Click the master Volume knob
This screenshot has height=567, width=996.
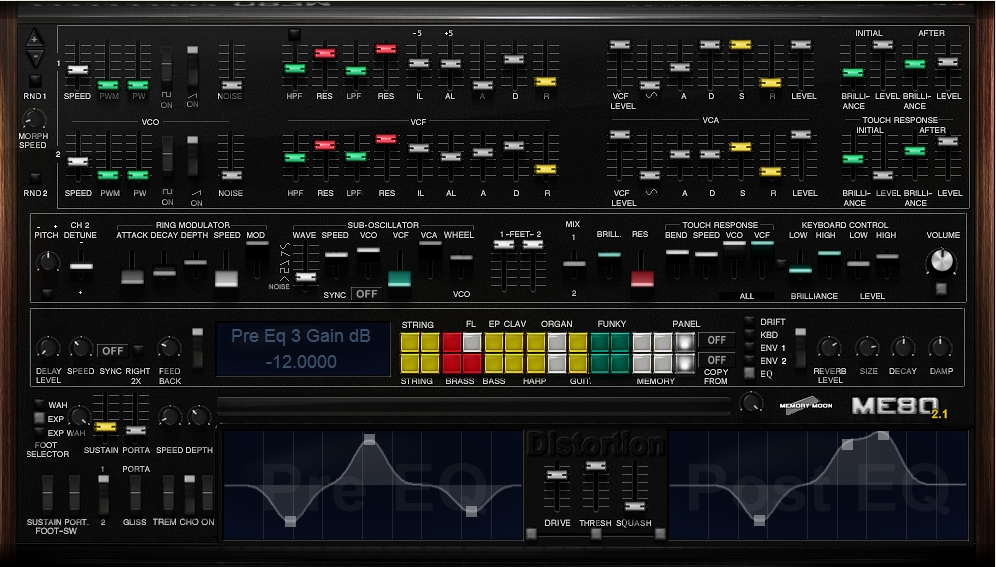tap(940, 262)
